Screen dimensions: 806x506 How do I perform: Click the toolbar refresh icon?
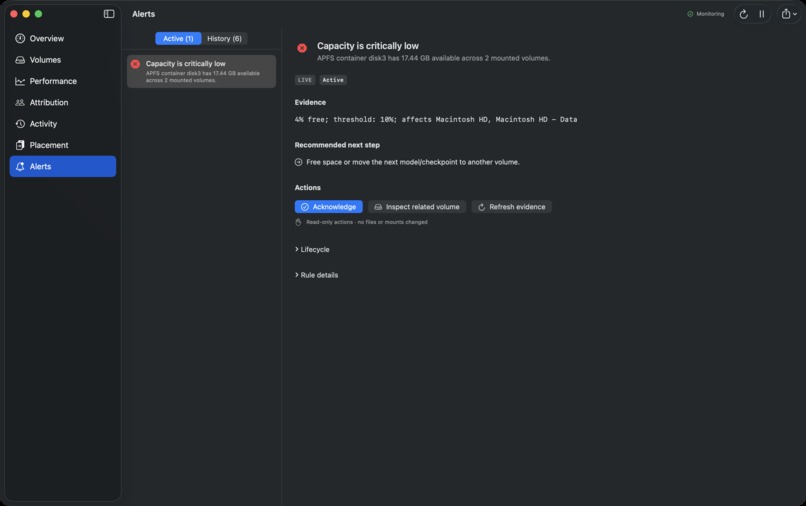pyautogui.click(x=743, y=14)
